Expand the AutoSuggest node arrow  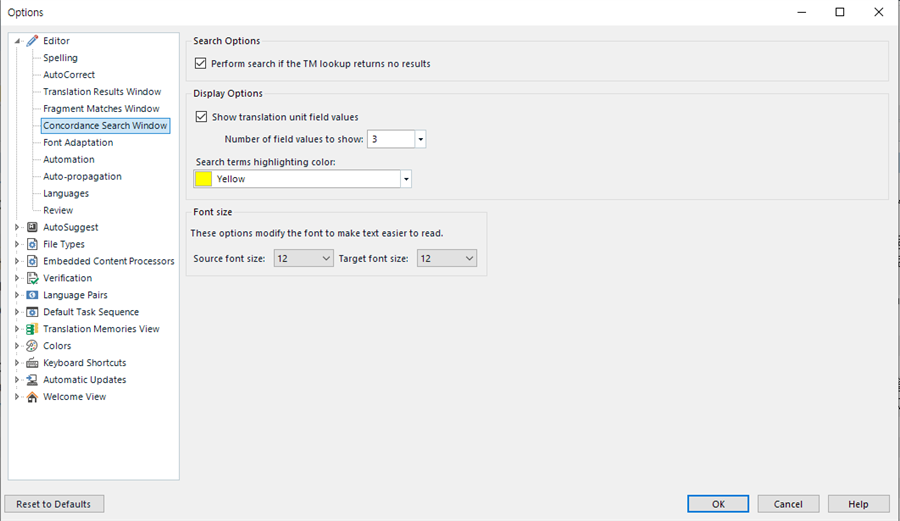pos(17,227)
